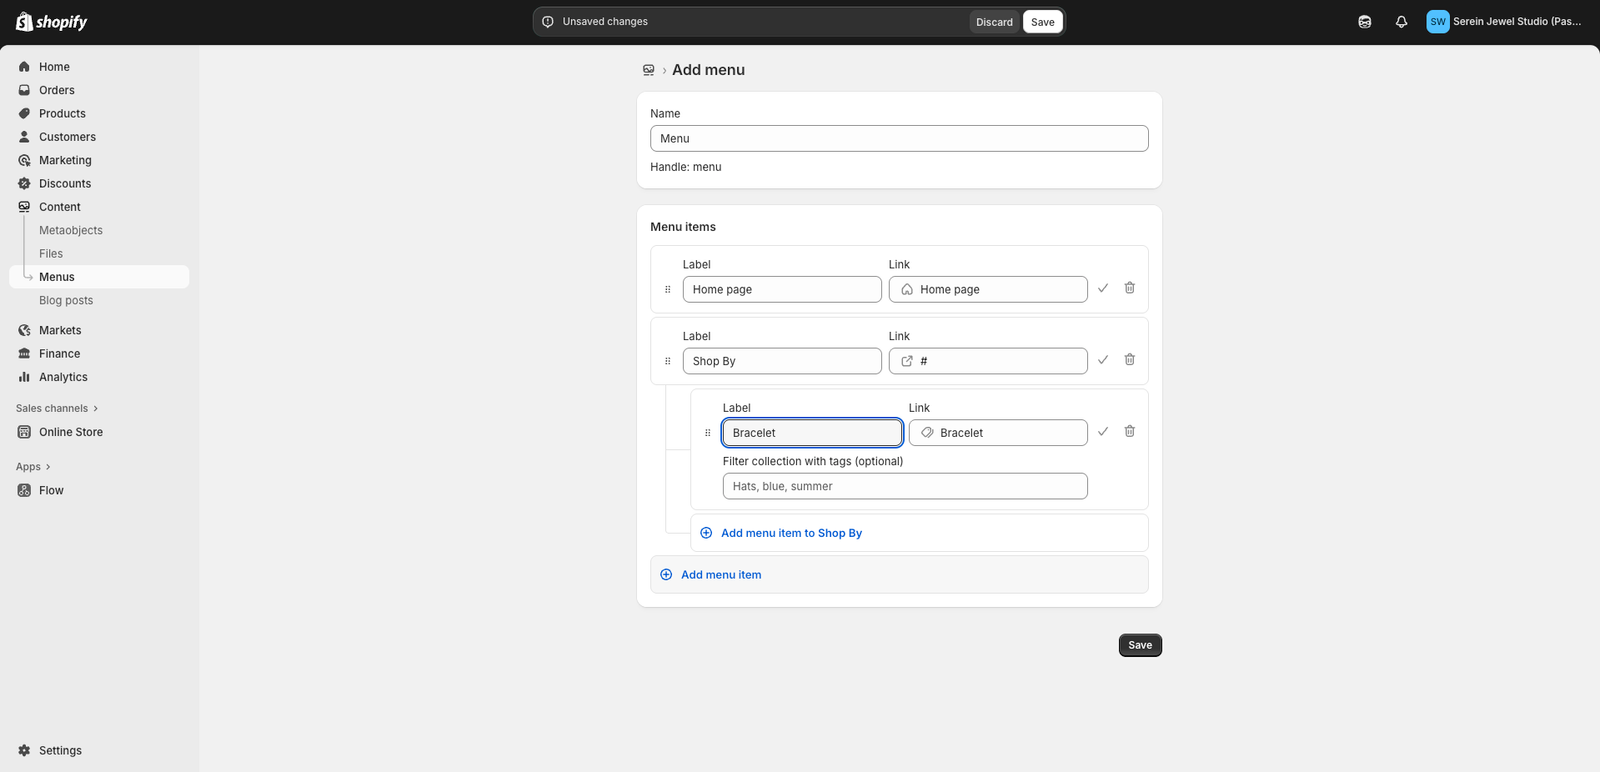Click the drag handle for Home page

[x=668, y=290]
